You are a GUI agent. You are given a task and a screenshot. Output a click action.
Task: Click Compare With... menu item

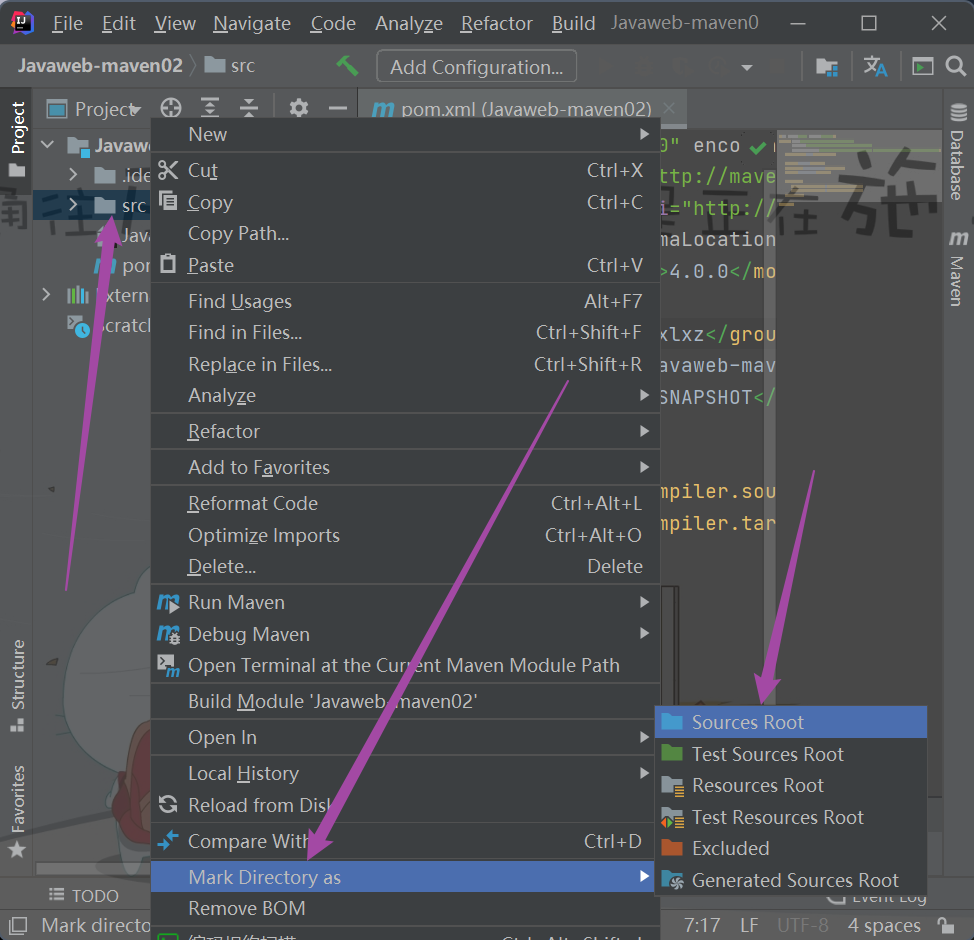pyautogui.click(x=403, y=841)
